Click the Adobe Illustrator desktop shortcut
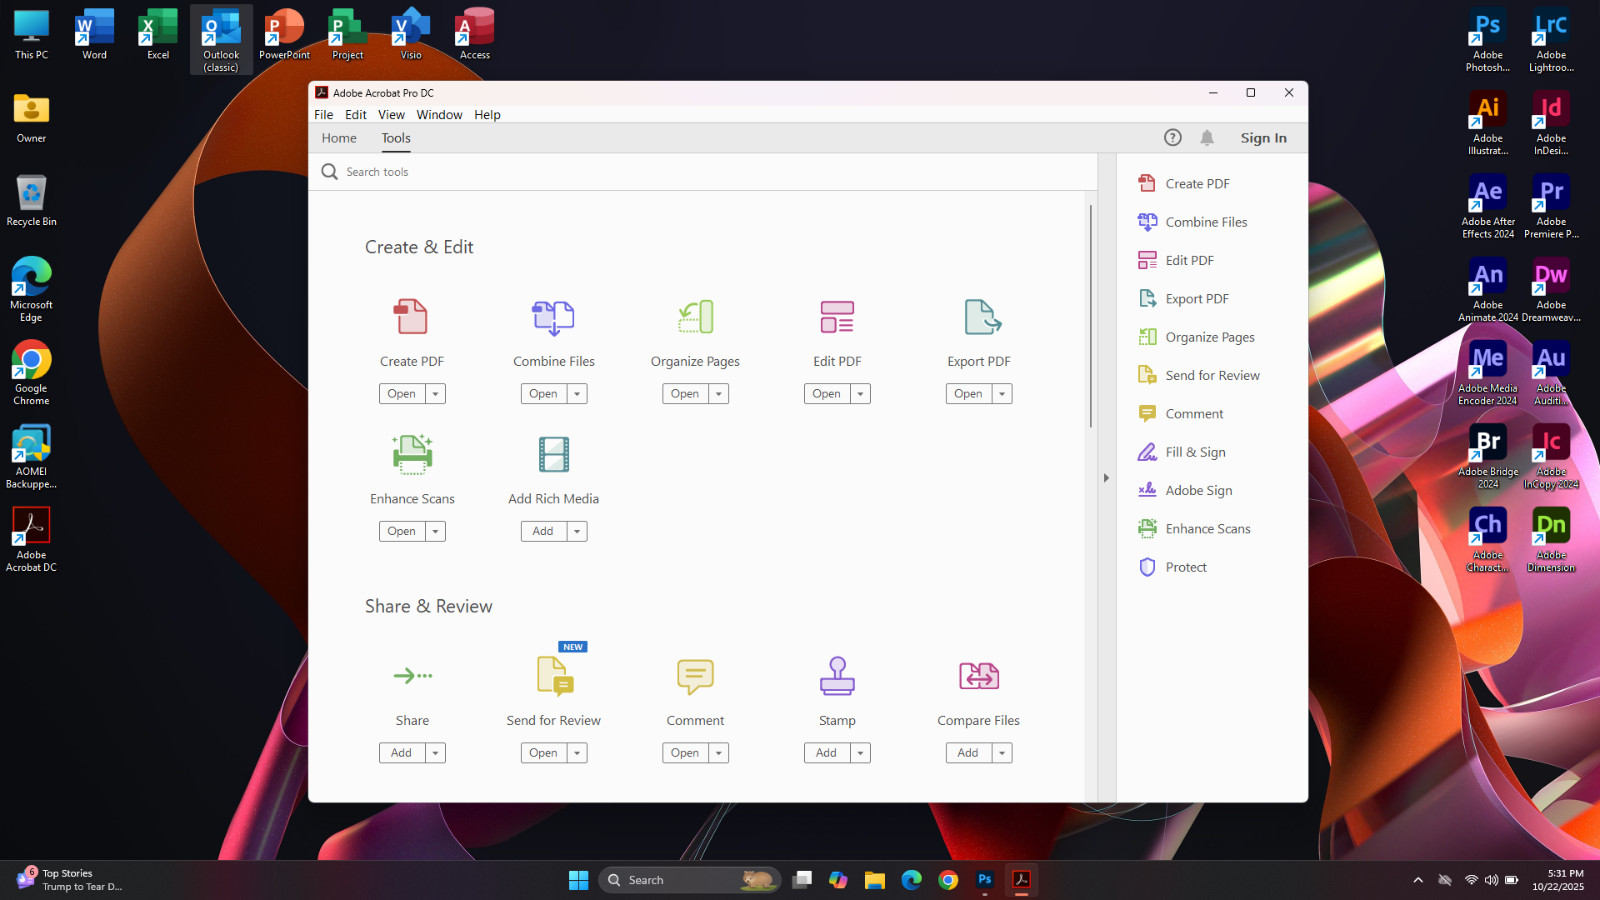 [x=1488, y=123]
